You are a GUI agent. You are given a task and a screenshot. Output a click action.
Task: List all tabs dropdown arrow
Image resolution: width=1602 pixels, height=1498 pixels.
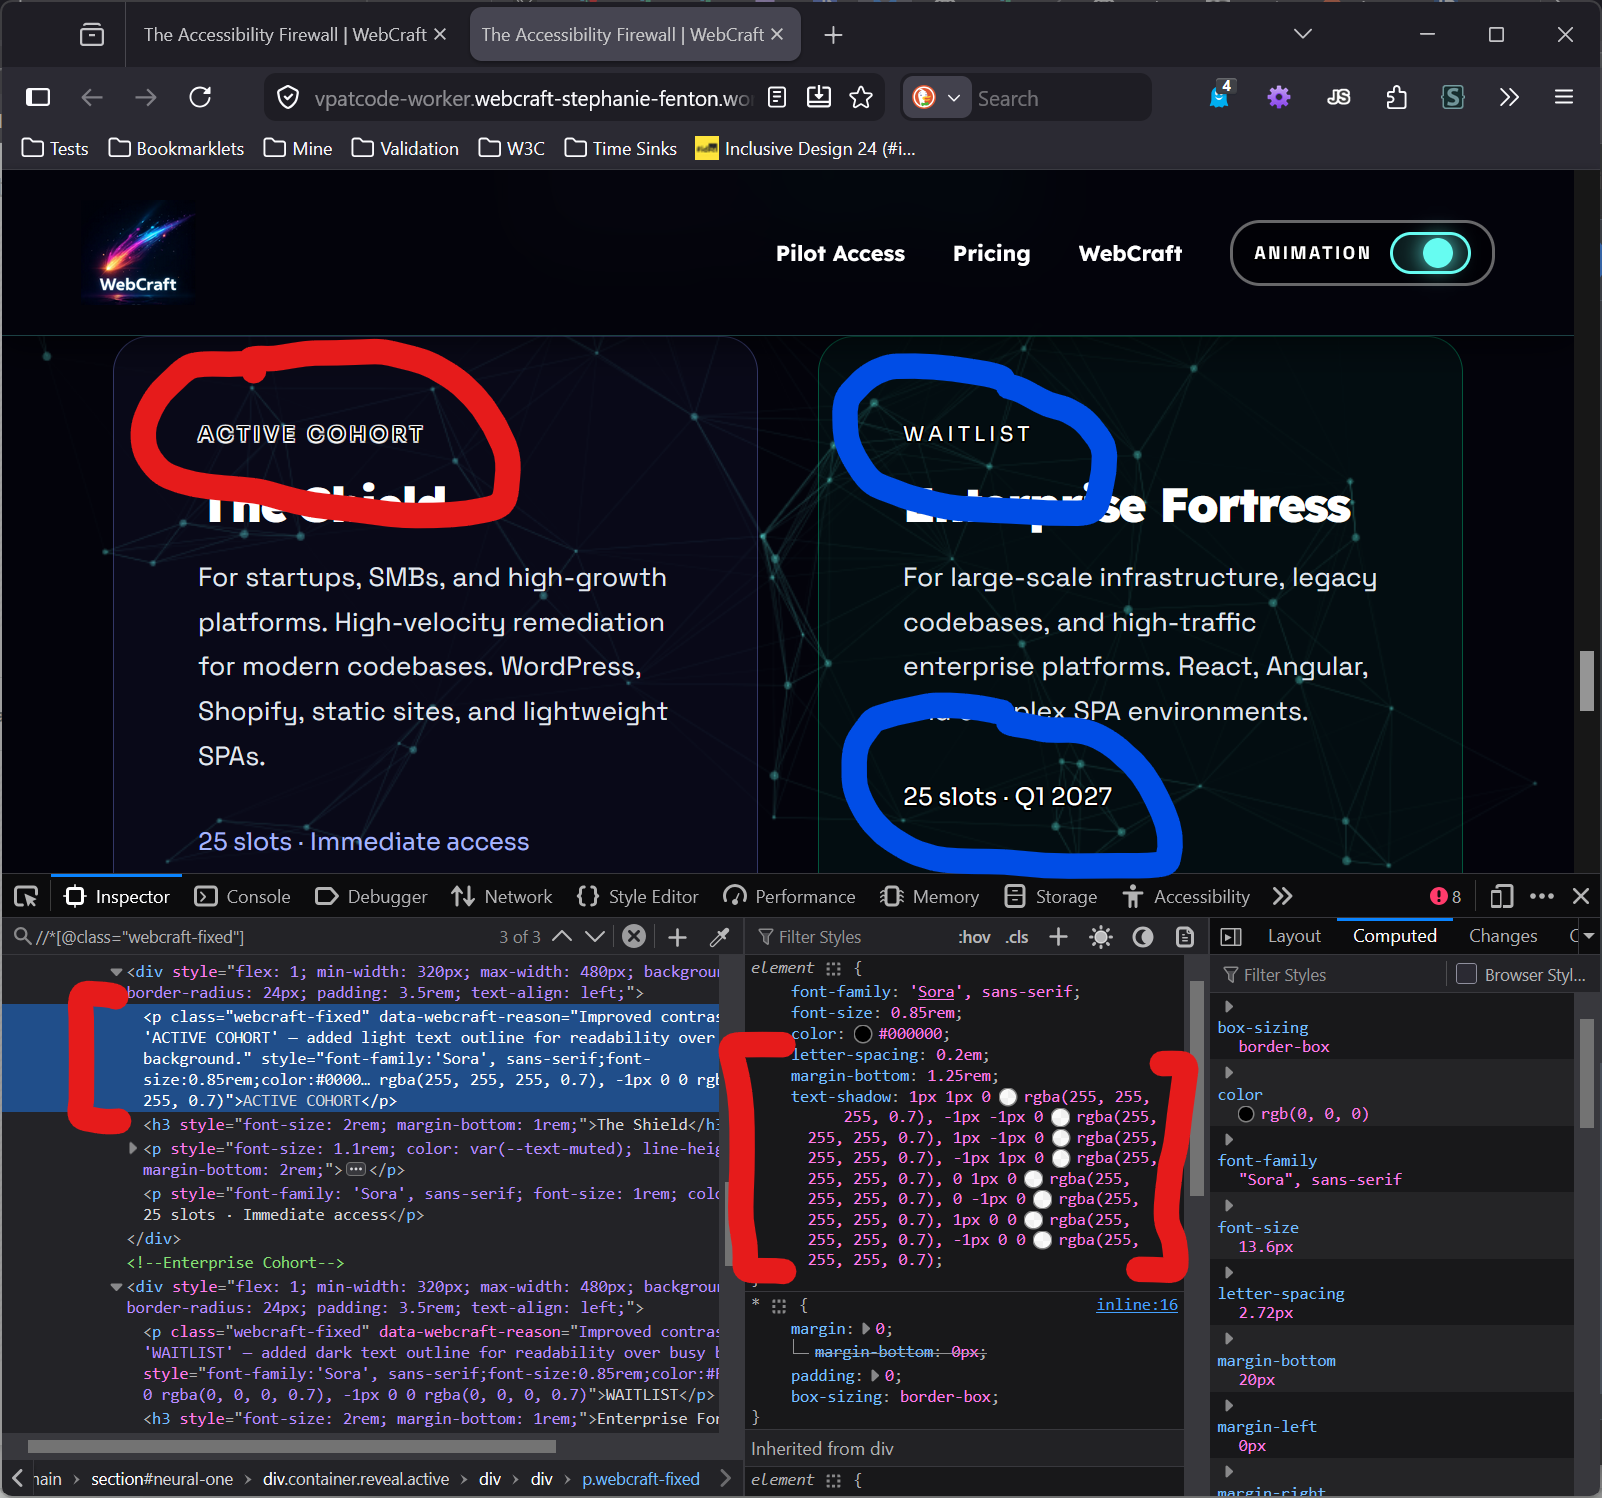tap(1303, 34)
